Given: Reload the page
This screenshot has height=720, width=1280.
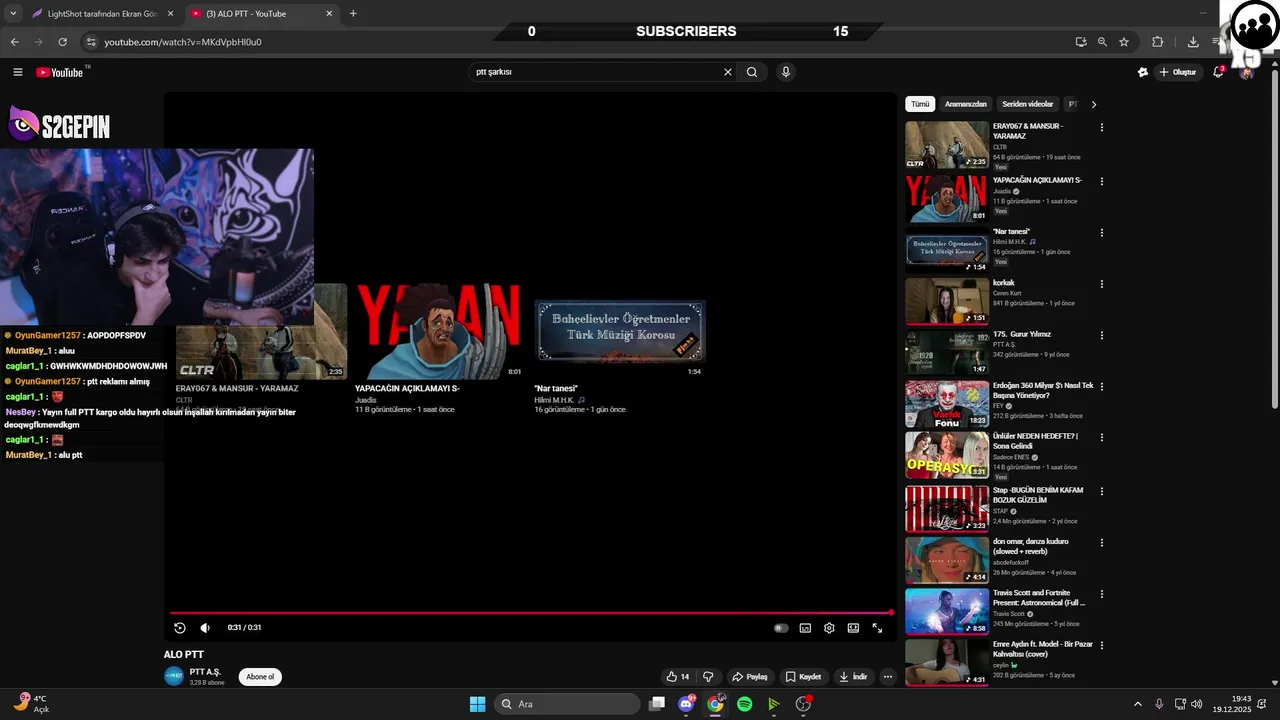Looking at the screenshot, I should [x=62, y=42].
